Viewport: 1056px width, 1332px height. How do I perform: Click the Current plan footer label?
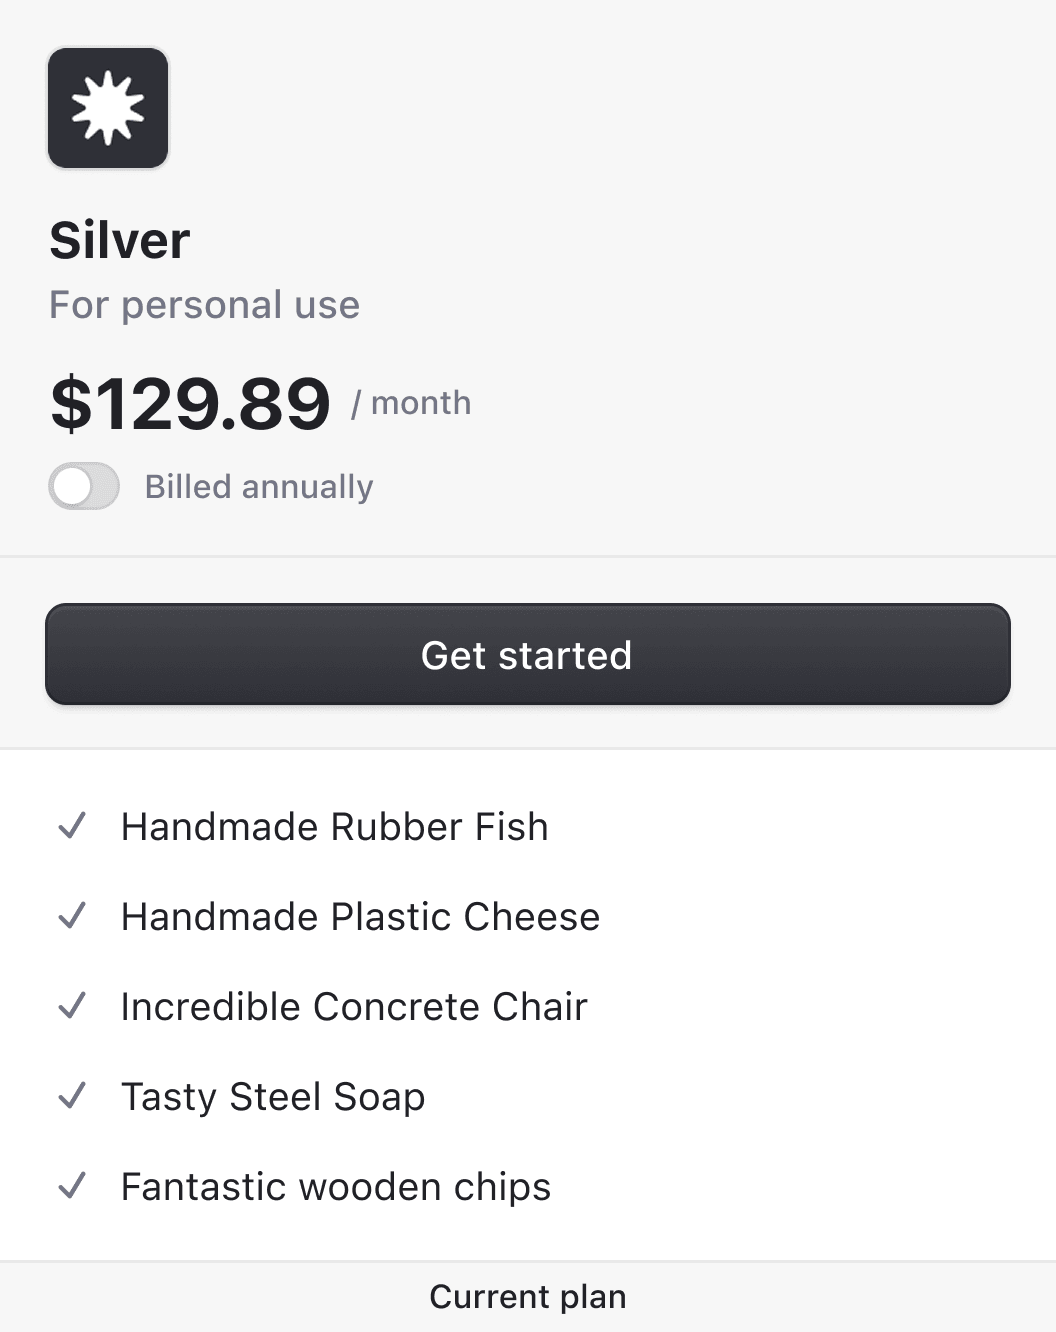tap(528, 1297)
